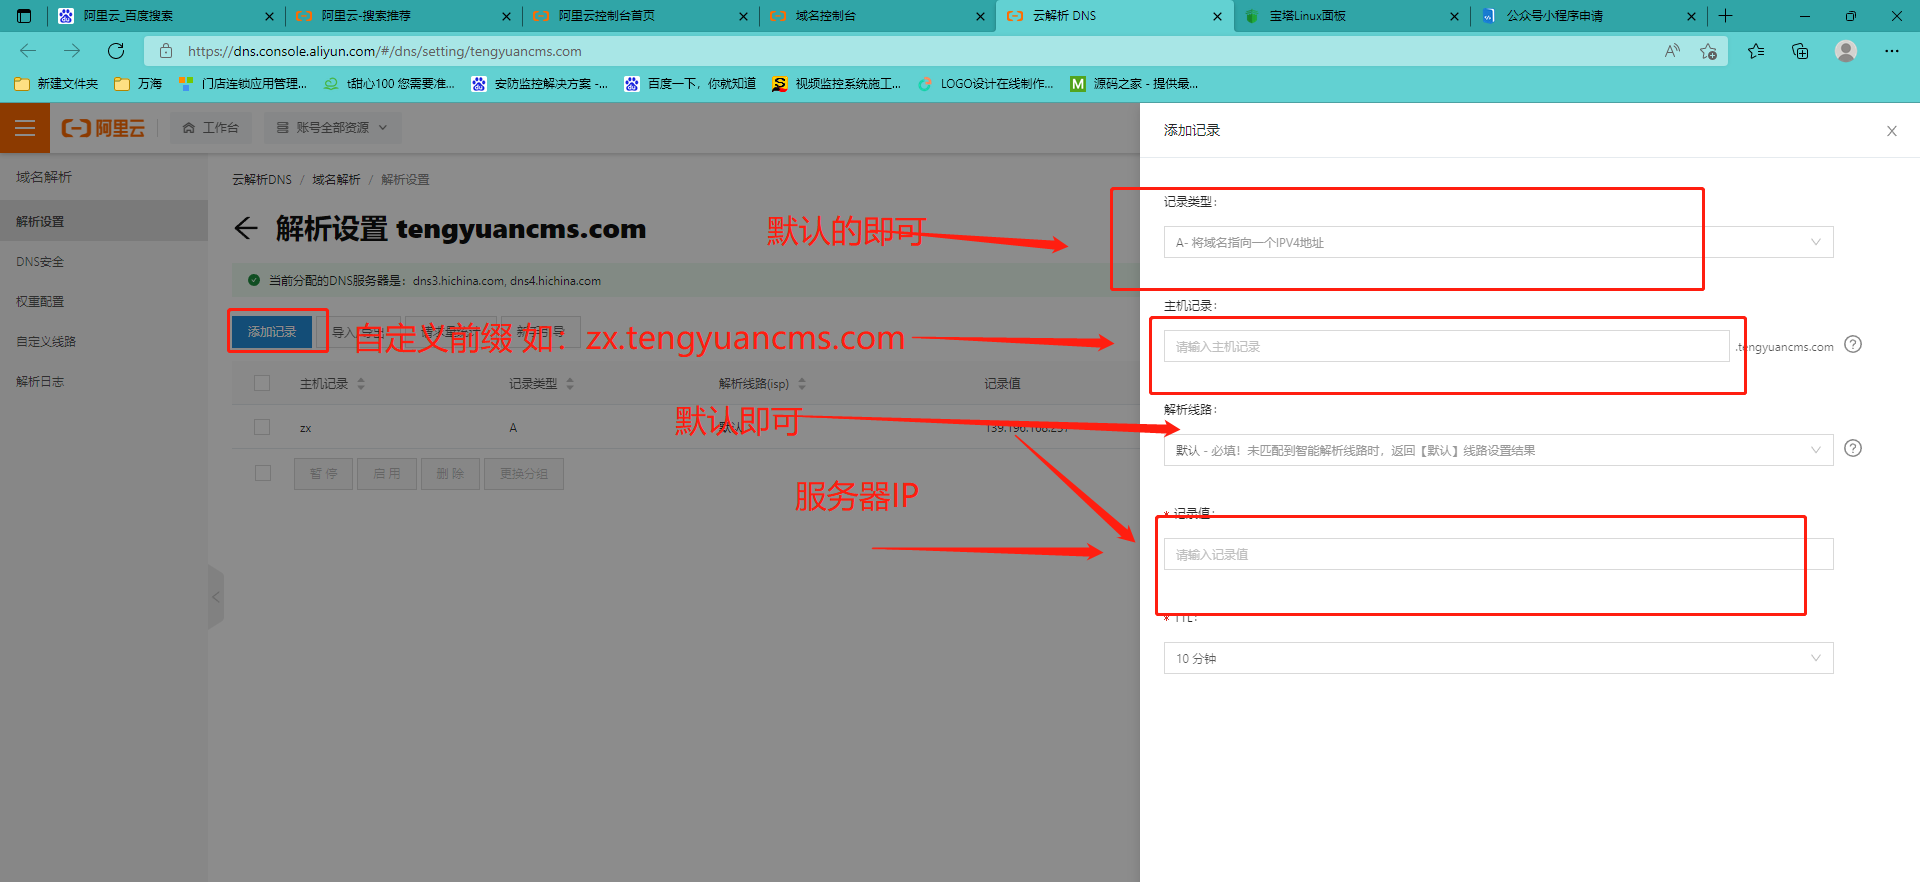Open Aliyun hamburger menu
The height and width of the screenshot is (882, 1920).
(25, 128)
